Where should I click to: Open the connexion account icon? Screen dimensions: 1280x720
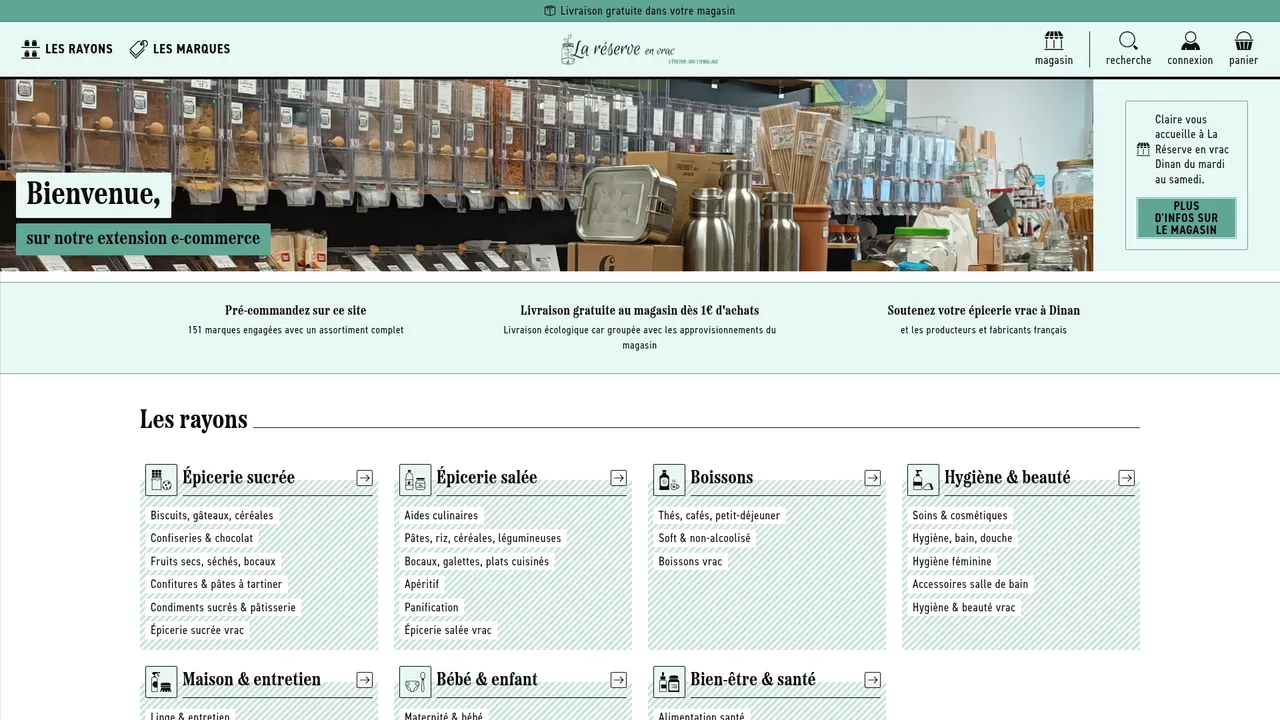tap(1190, 41)
